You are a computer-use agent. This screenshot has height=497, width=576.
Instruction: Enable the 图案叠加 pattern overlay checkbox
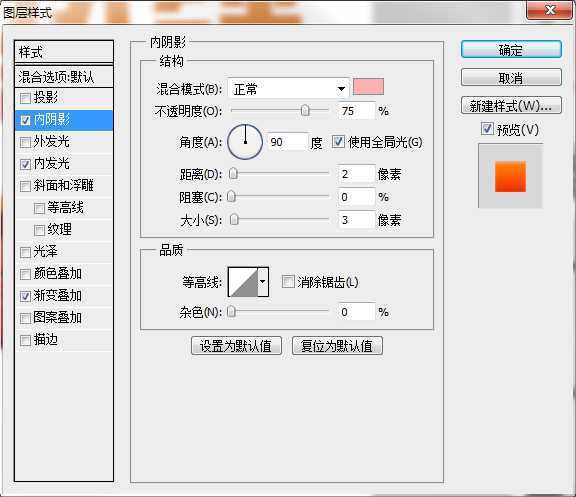point(25,318)
